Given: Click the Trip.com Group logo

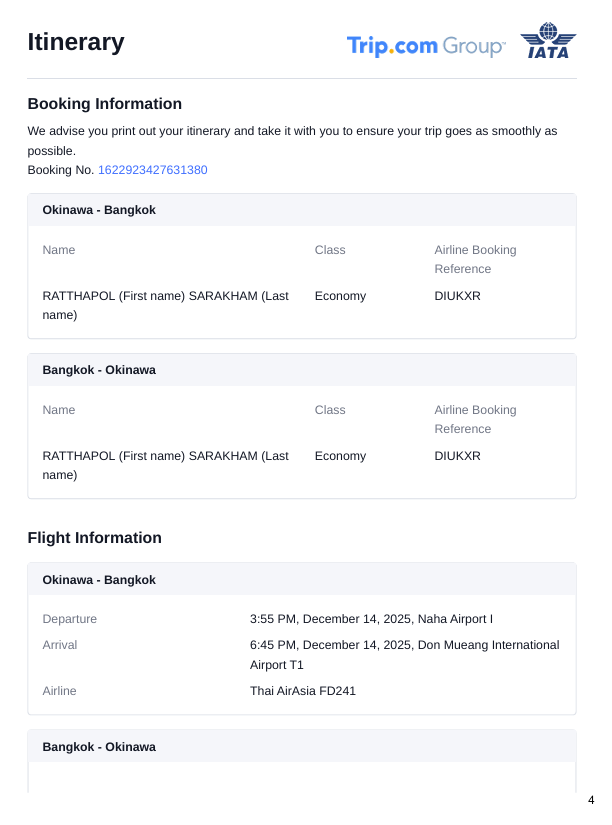Looking at the screenshot, I should [426, 46].
